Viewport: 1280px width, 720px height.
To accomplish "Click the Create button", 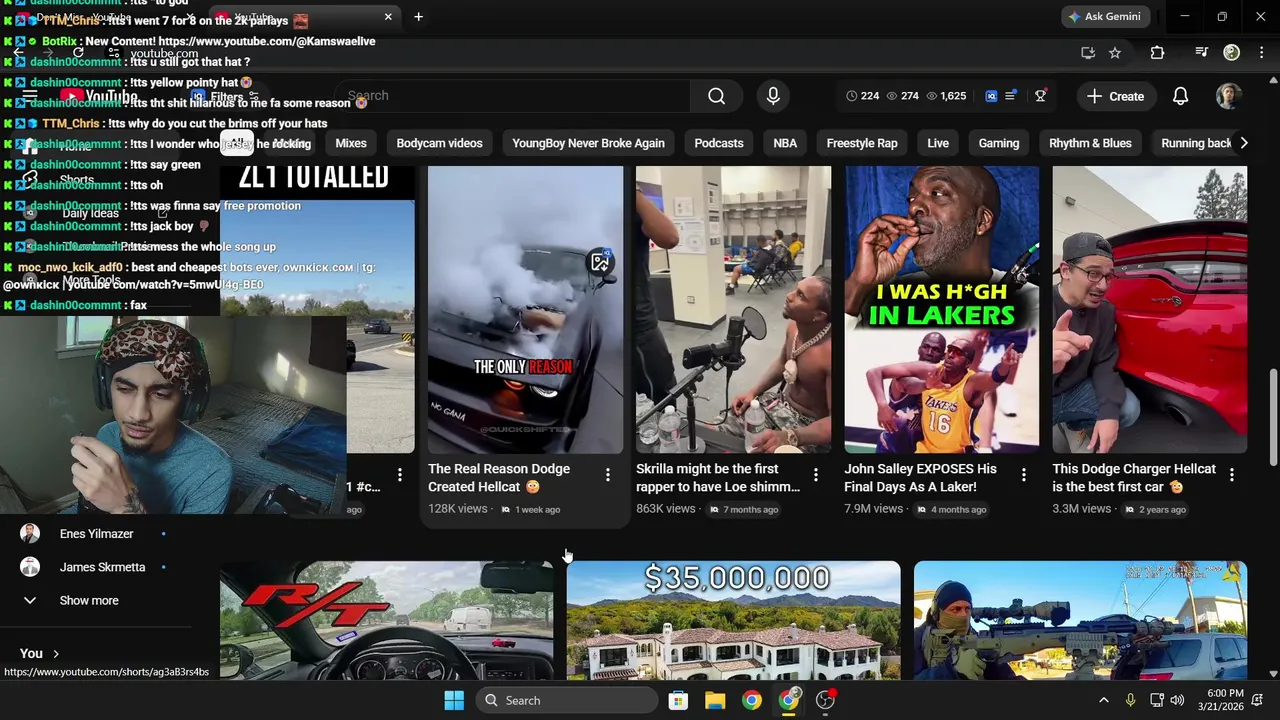I will (1116, 96).
